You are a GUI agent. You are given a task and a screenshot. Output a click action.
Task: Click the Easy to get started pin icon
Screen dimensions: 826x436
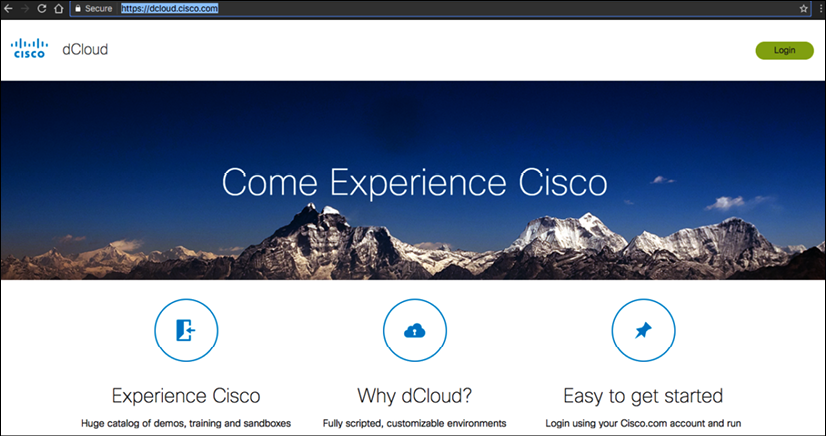pyautogui.click(x=643, y=330)
